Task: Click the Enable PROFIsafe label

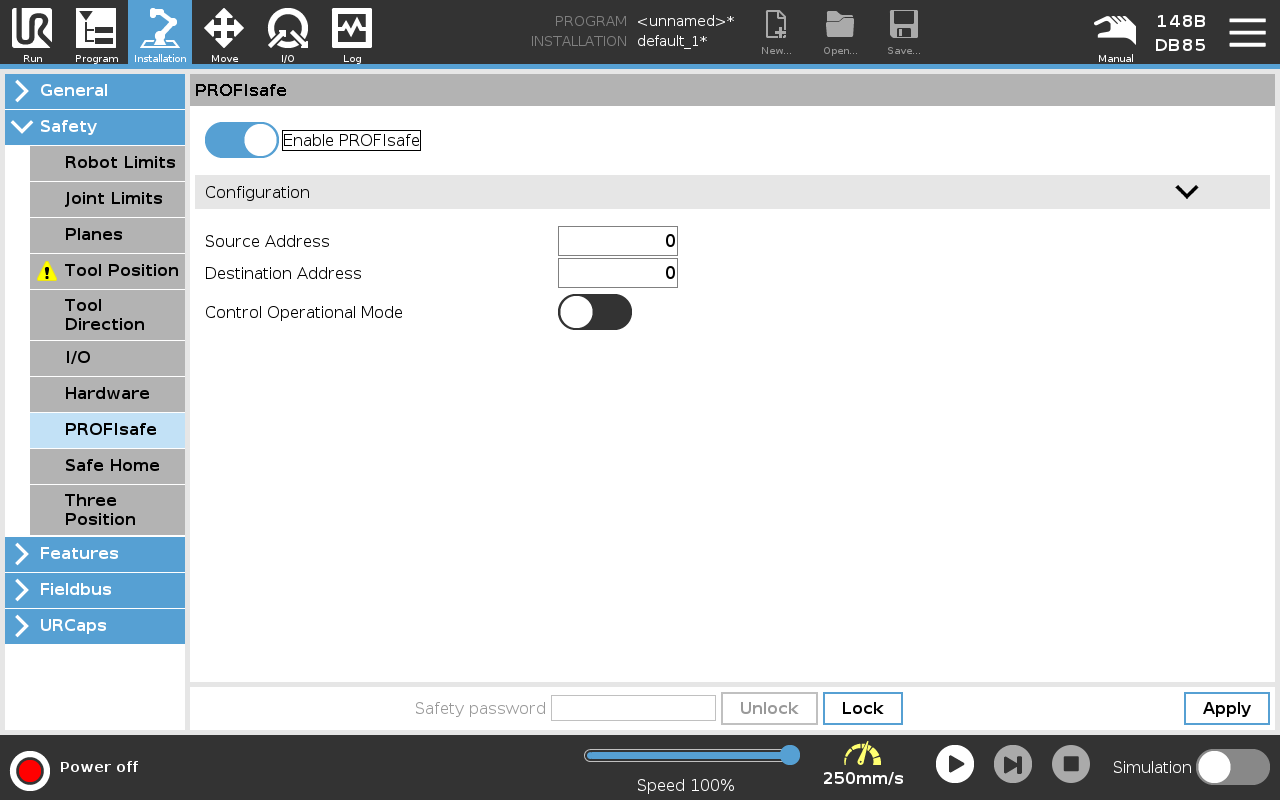Action: [351, 140]
